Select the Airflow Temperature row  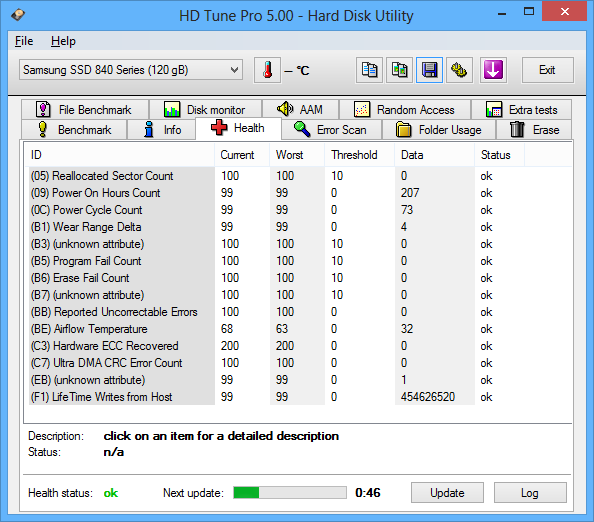tap(276, 329)
